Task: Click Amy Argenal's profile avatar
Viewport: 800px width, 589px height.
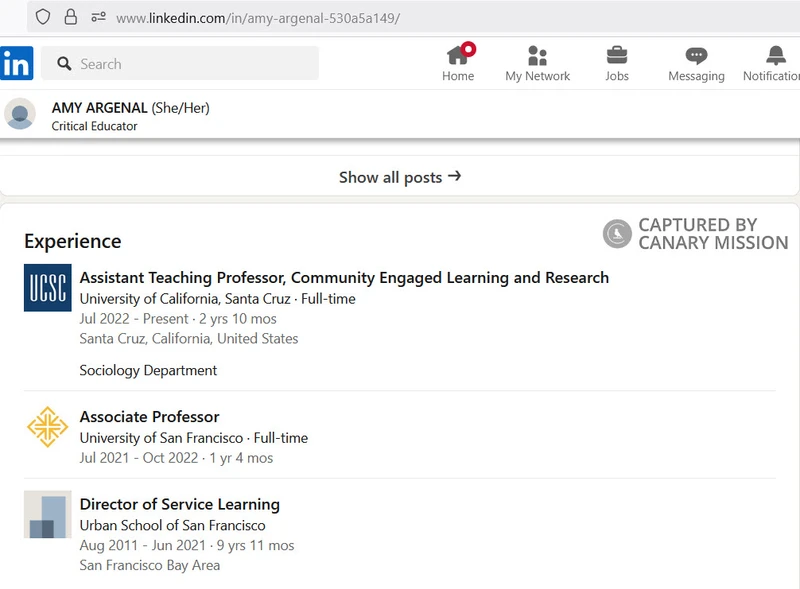Action: (x=20, y=114)
